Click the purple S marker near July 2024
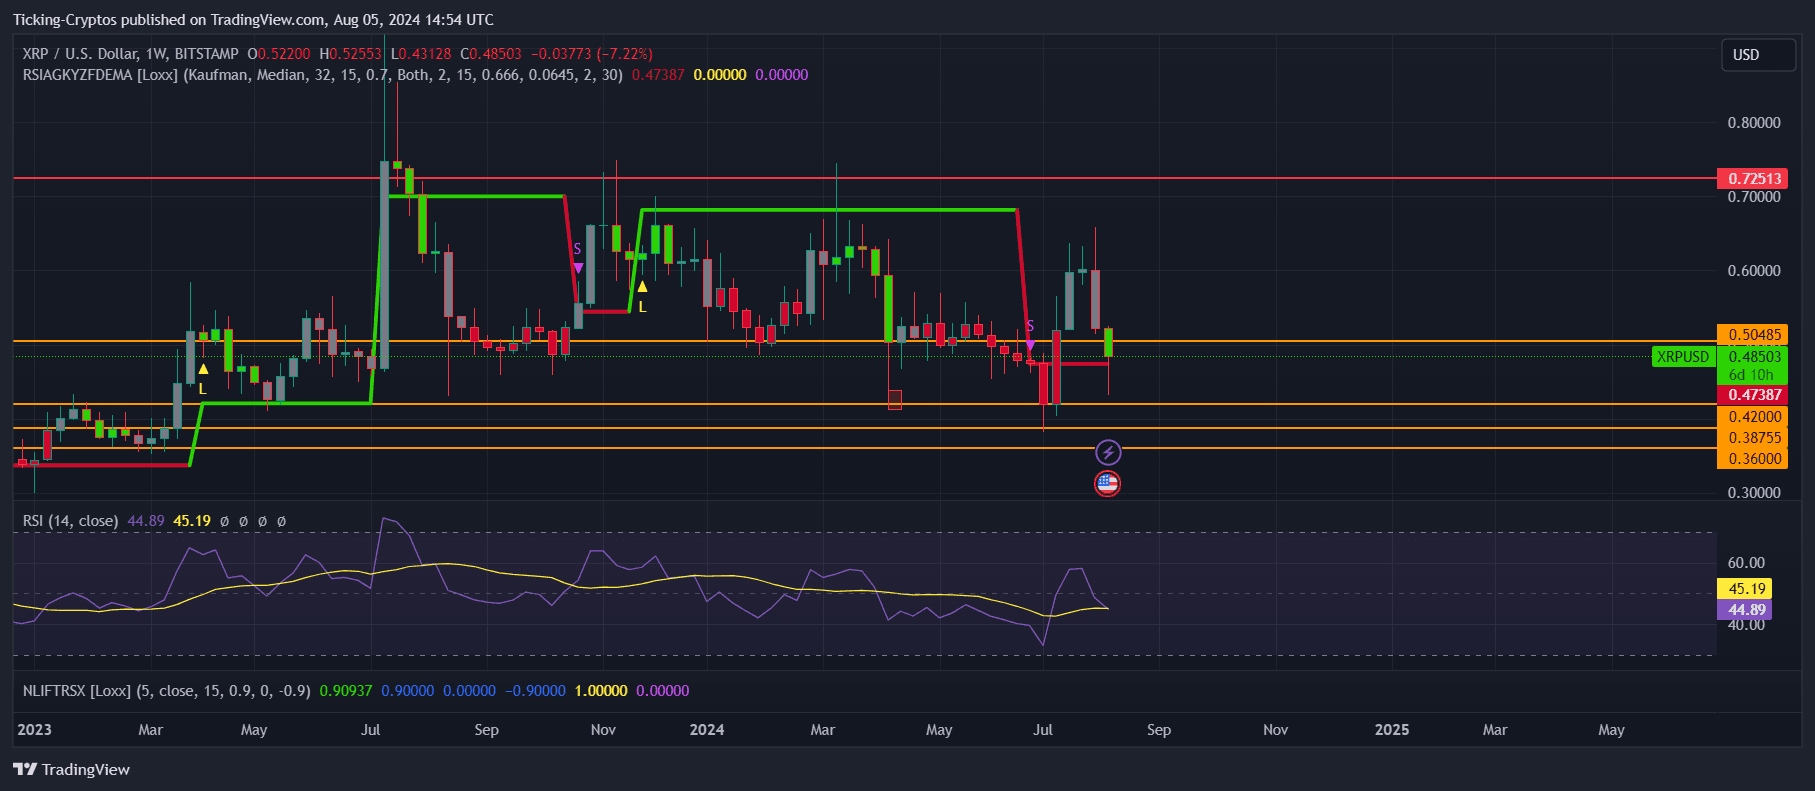The height and width of the screenshot is (791, 1815). [x=1030, y=335]
